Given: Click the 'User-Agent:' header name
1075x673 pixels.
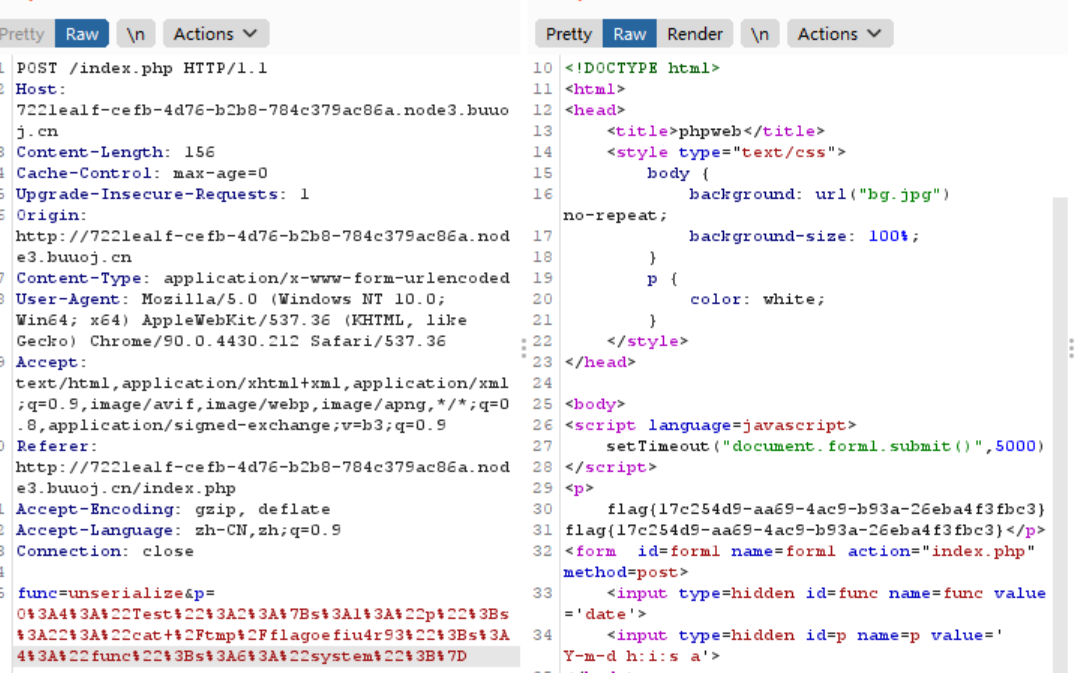Looking at the screenshot, I should 73,299.
